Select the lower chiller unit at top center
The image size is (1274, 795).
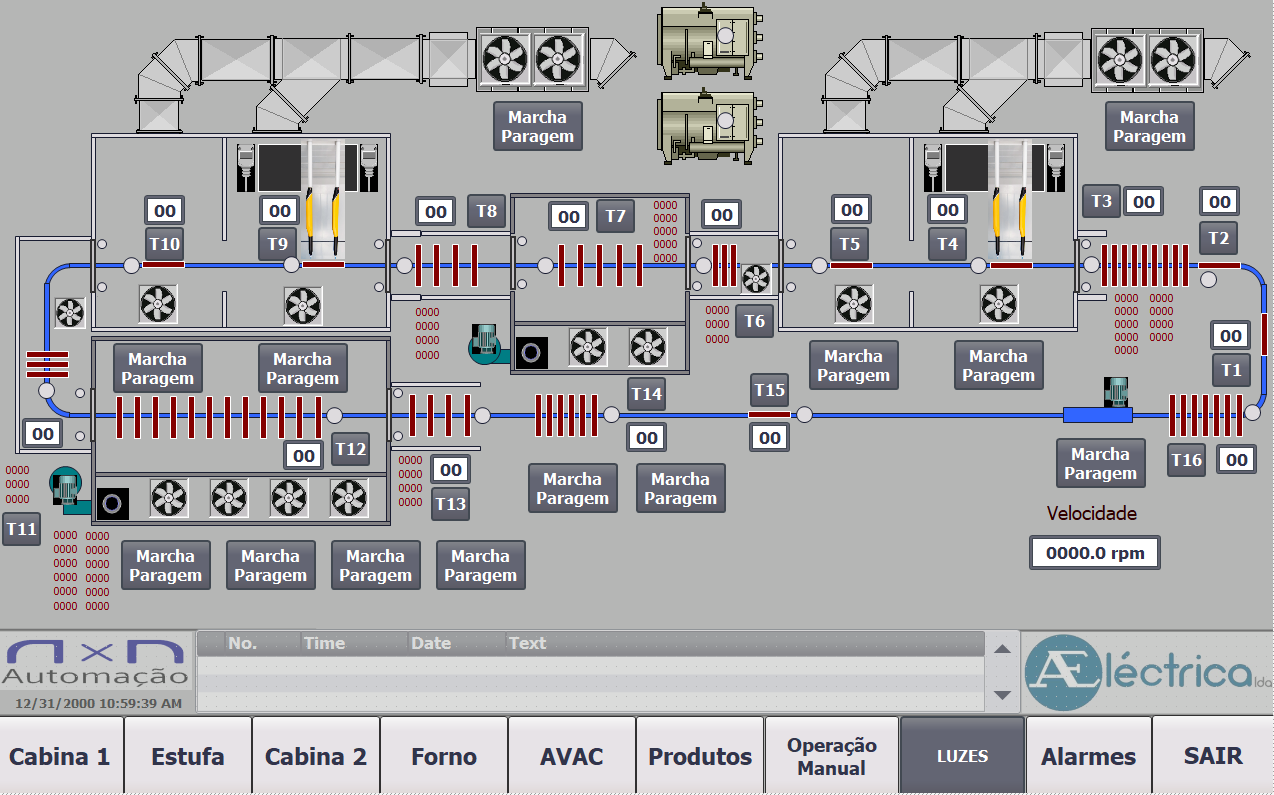(x=706, y=125)
